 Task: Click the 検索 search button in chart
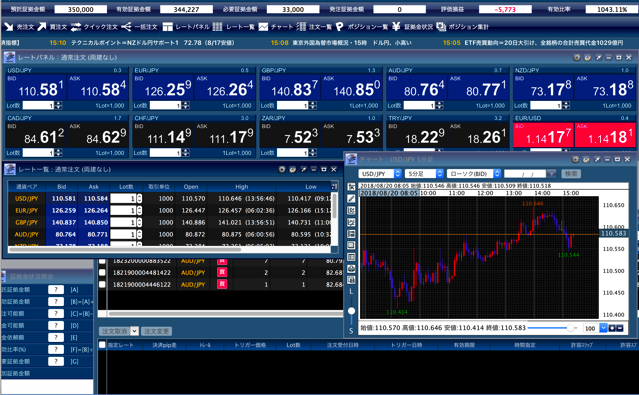(x=571, y=174)
